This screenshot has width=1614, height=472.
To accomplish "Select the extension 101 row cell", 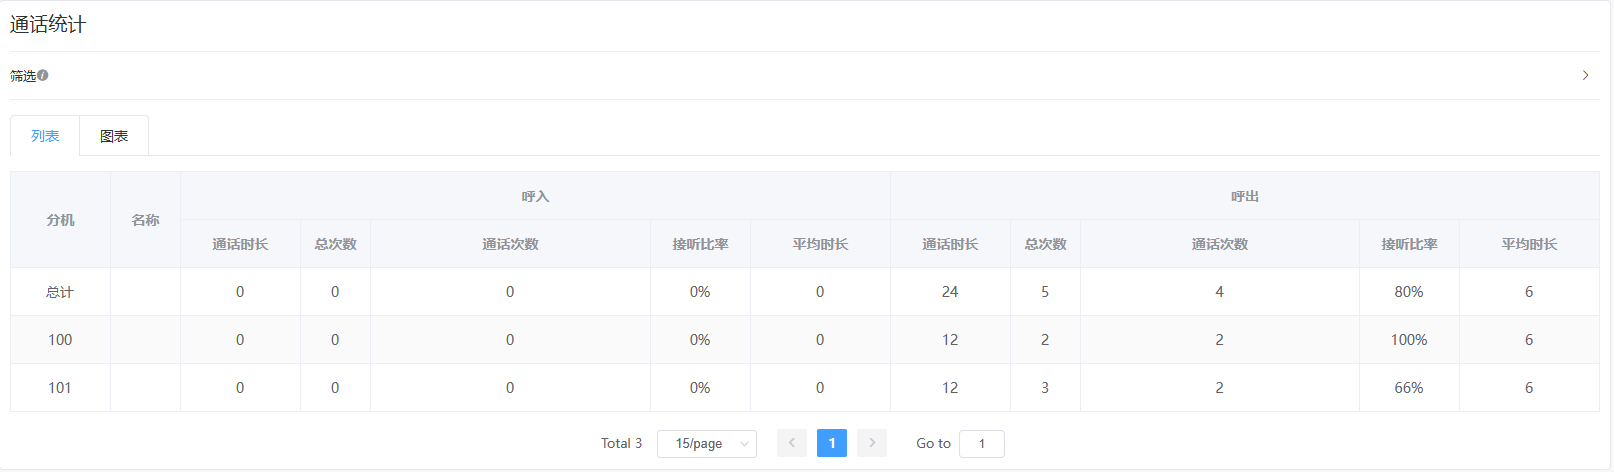I will 60,388.
